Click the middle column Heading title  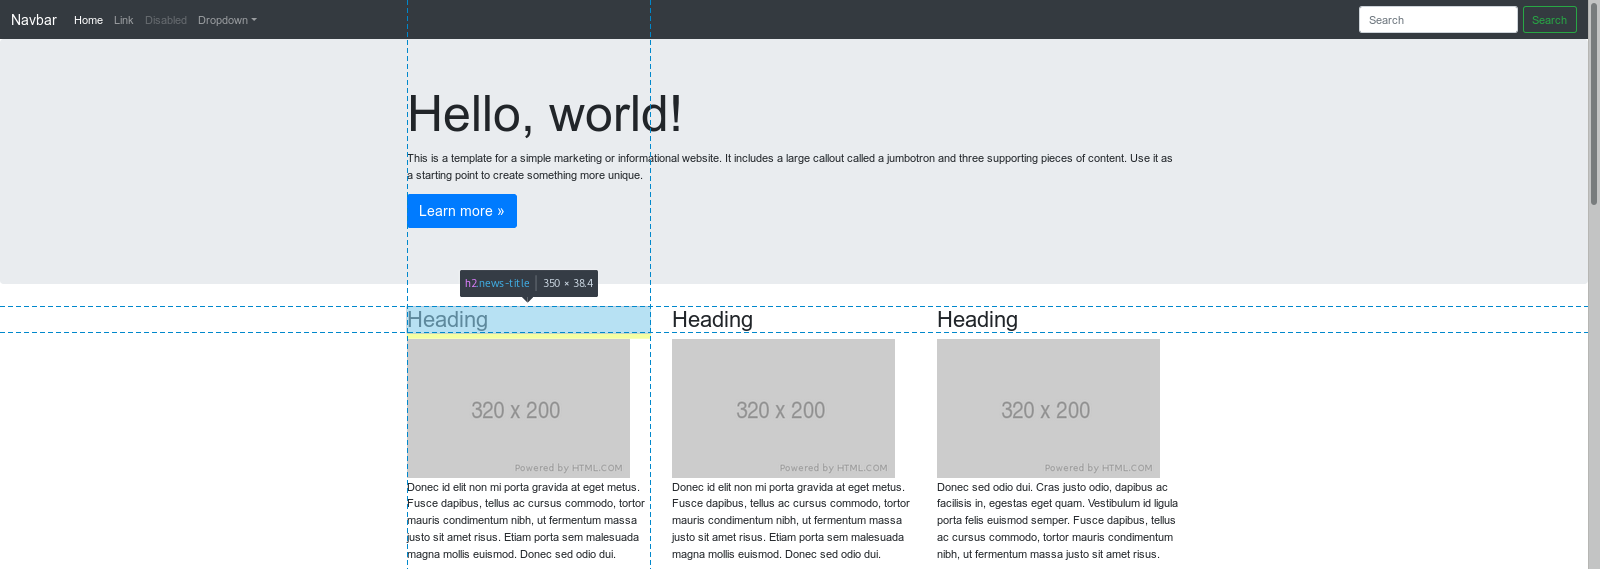[712, 320]
